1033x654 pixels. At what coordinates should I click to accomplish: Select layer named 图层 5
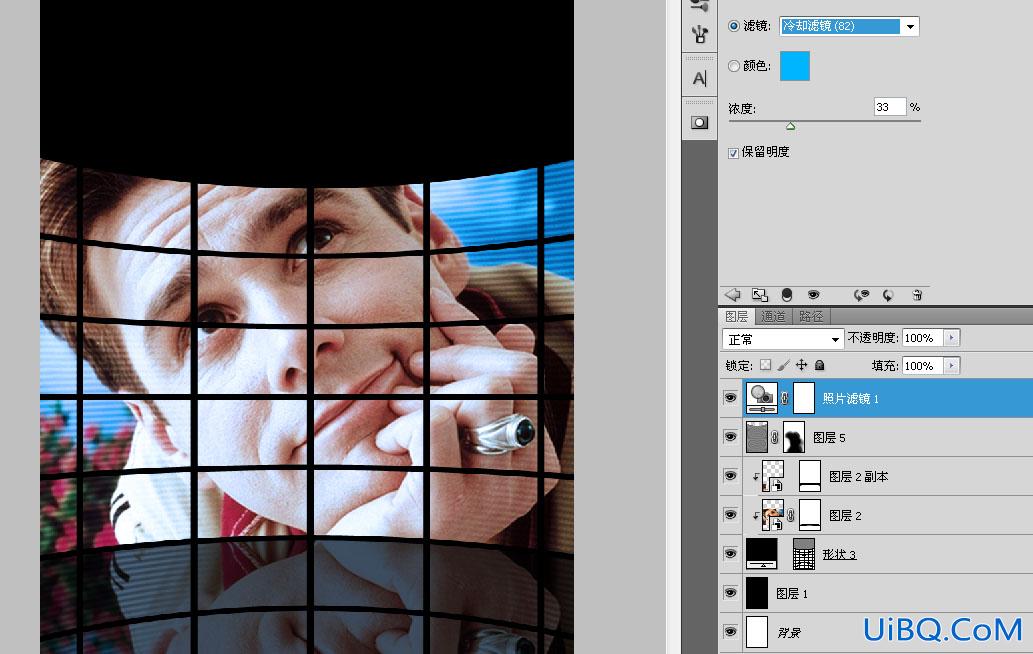[x=829, y=437]
